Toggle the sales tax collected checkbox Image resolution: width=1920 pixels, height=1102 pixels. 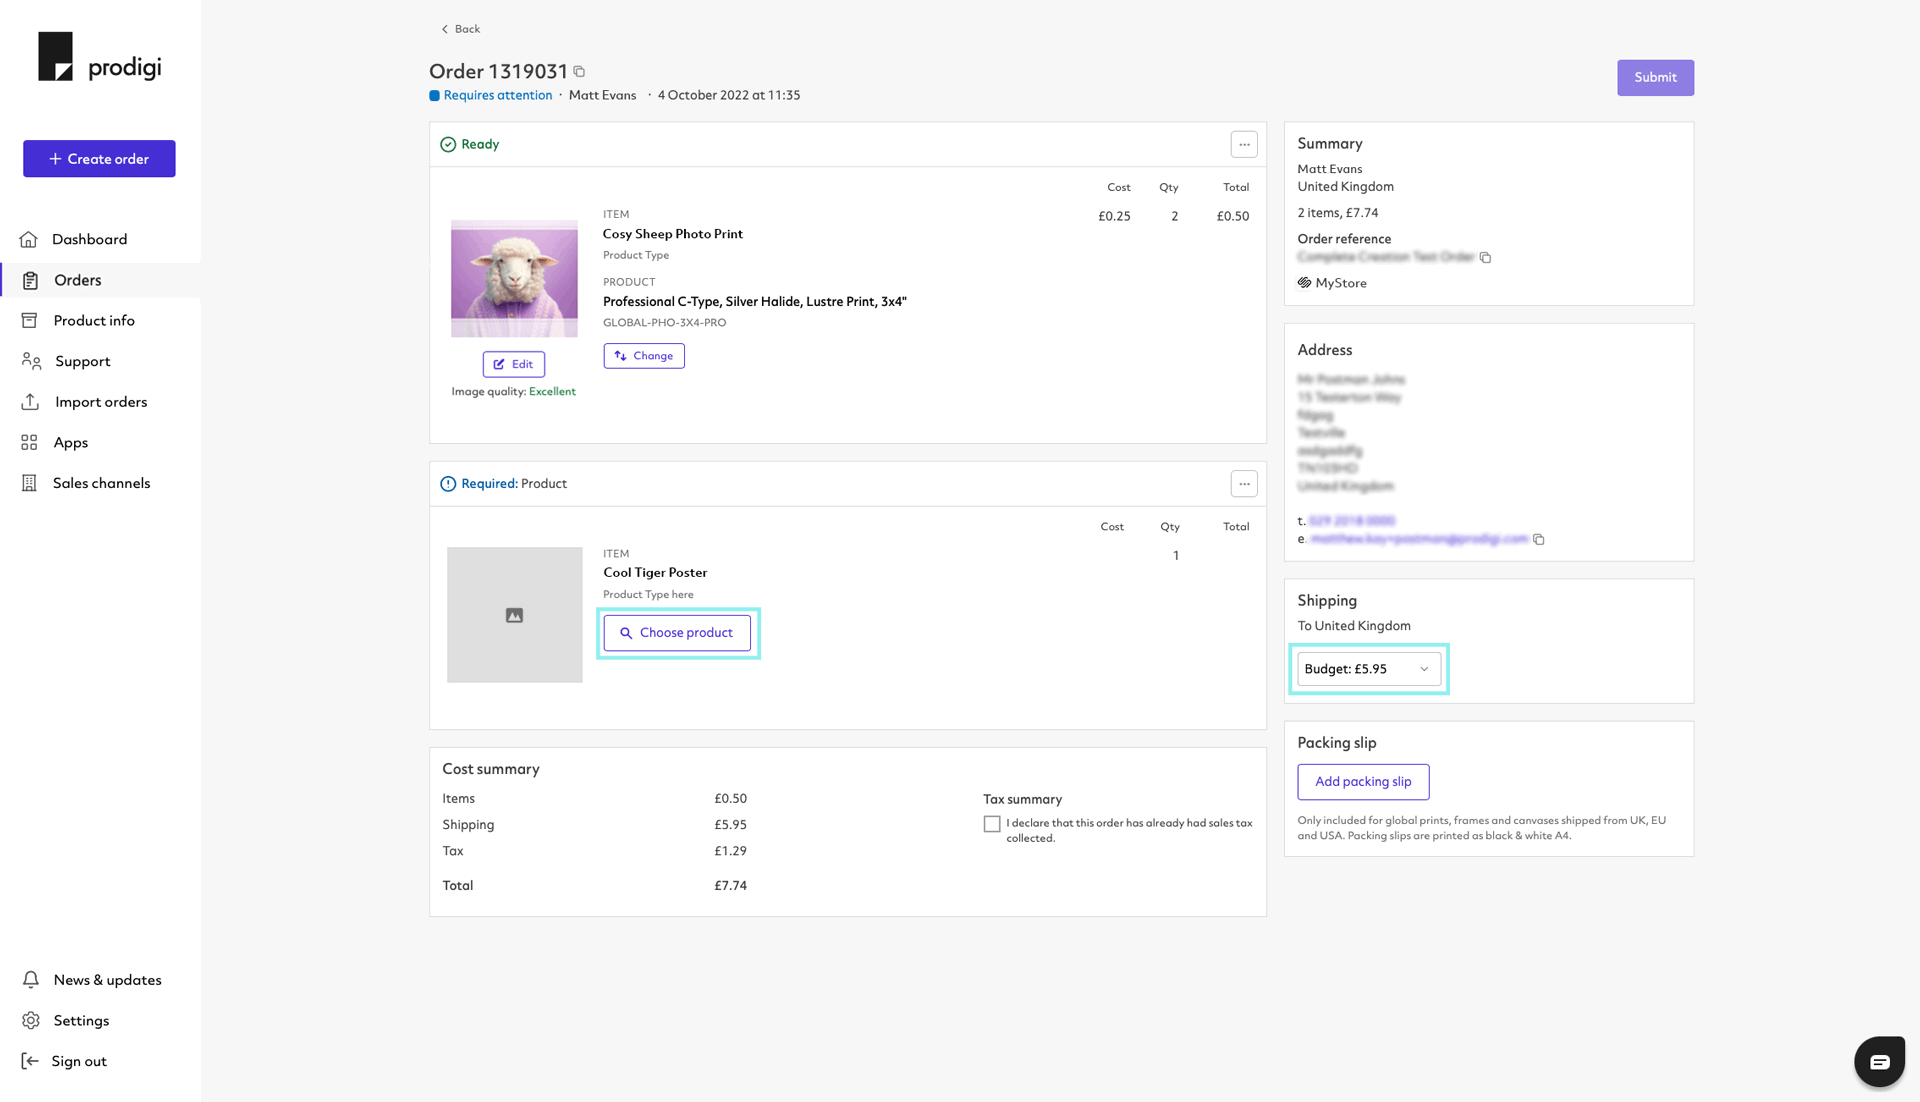pyautogui.click(x=992, y=824)
